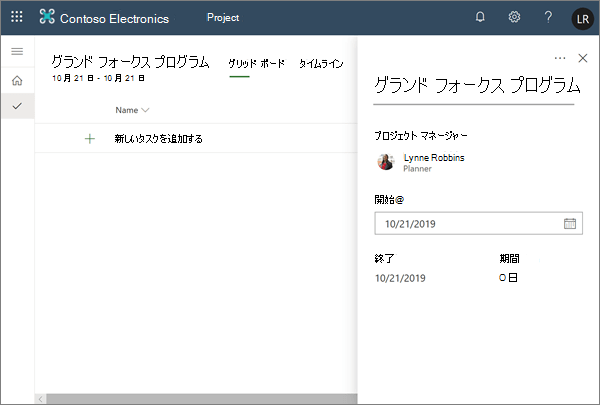Open the calendar picker for start date
The width and height of the screenshot is (600, 405).
570,223
